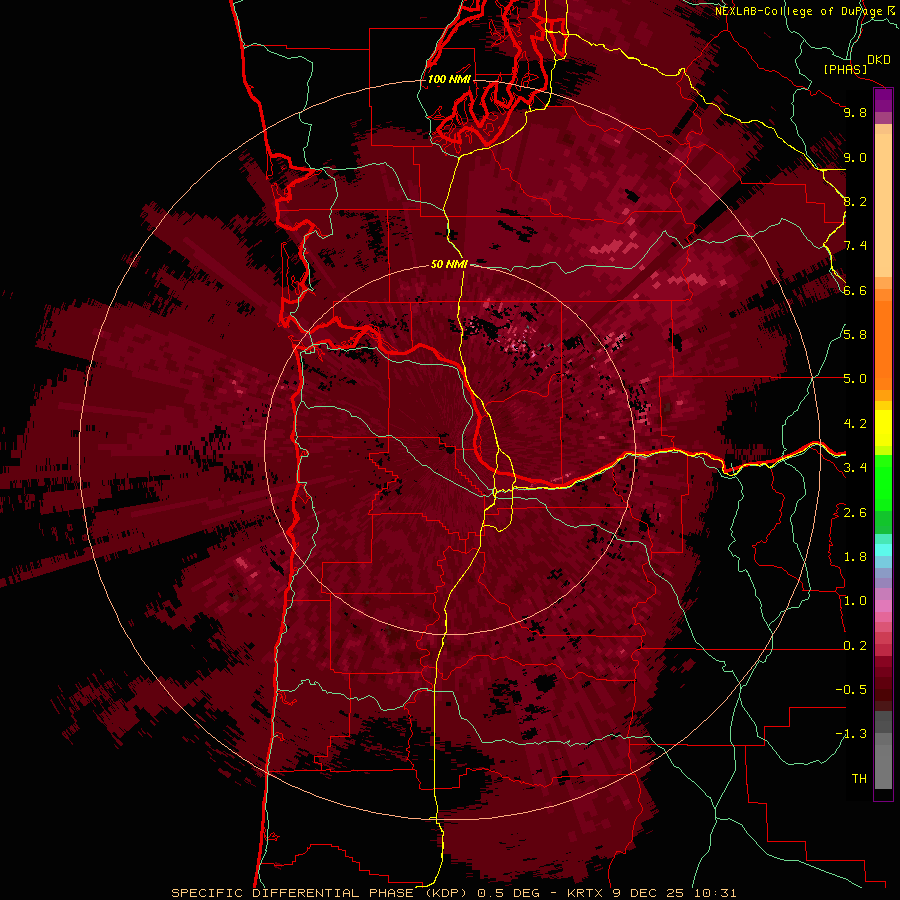The width and height of the screenshot is (900, 900).
Task: Click the 7.4 colorbar scale value
Action: click(x=855, y=246)
